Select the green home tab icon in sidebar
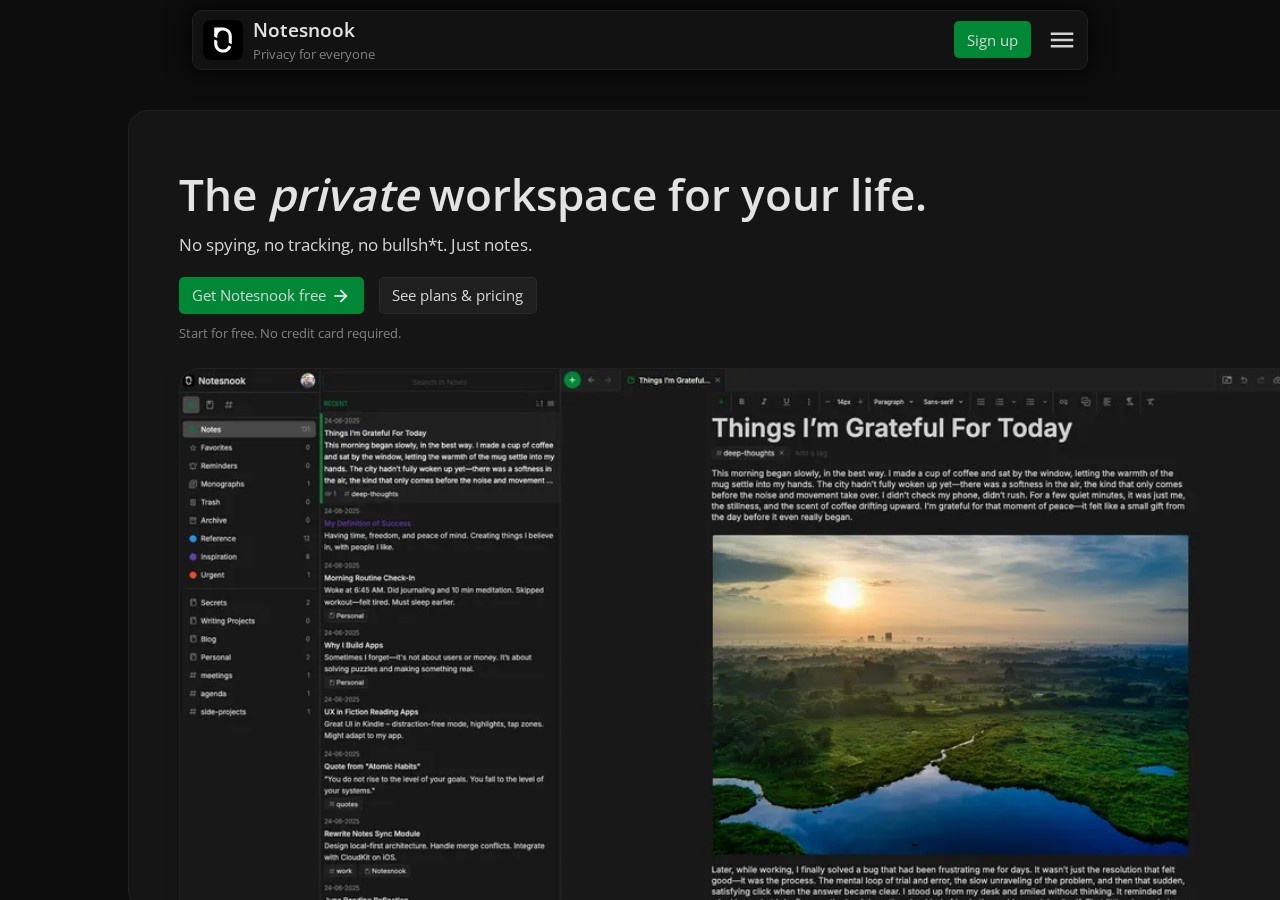This screenshot has height=900, width=1280. coord(191,405)
